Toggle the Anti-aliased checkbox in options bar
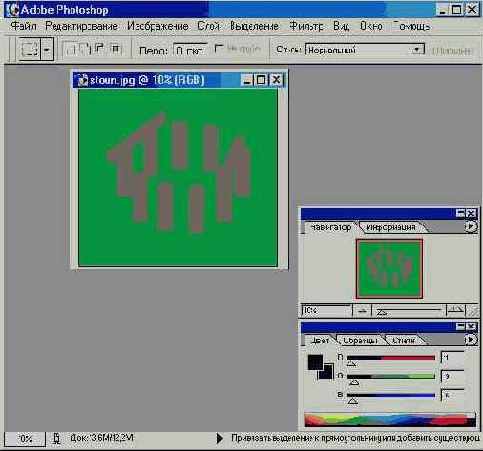 coord(218,49)
